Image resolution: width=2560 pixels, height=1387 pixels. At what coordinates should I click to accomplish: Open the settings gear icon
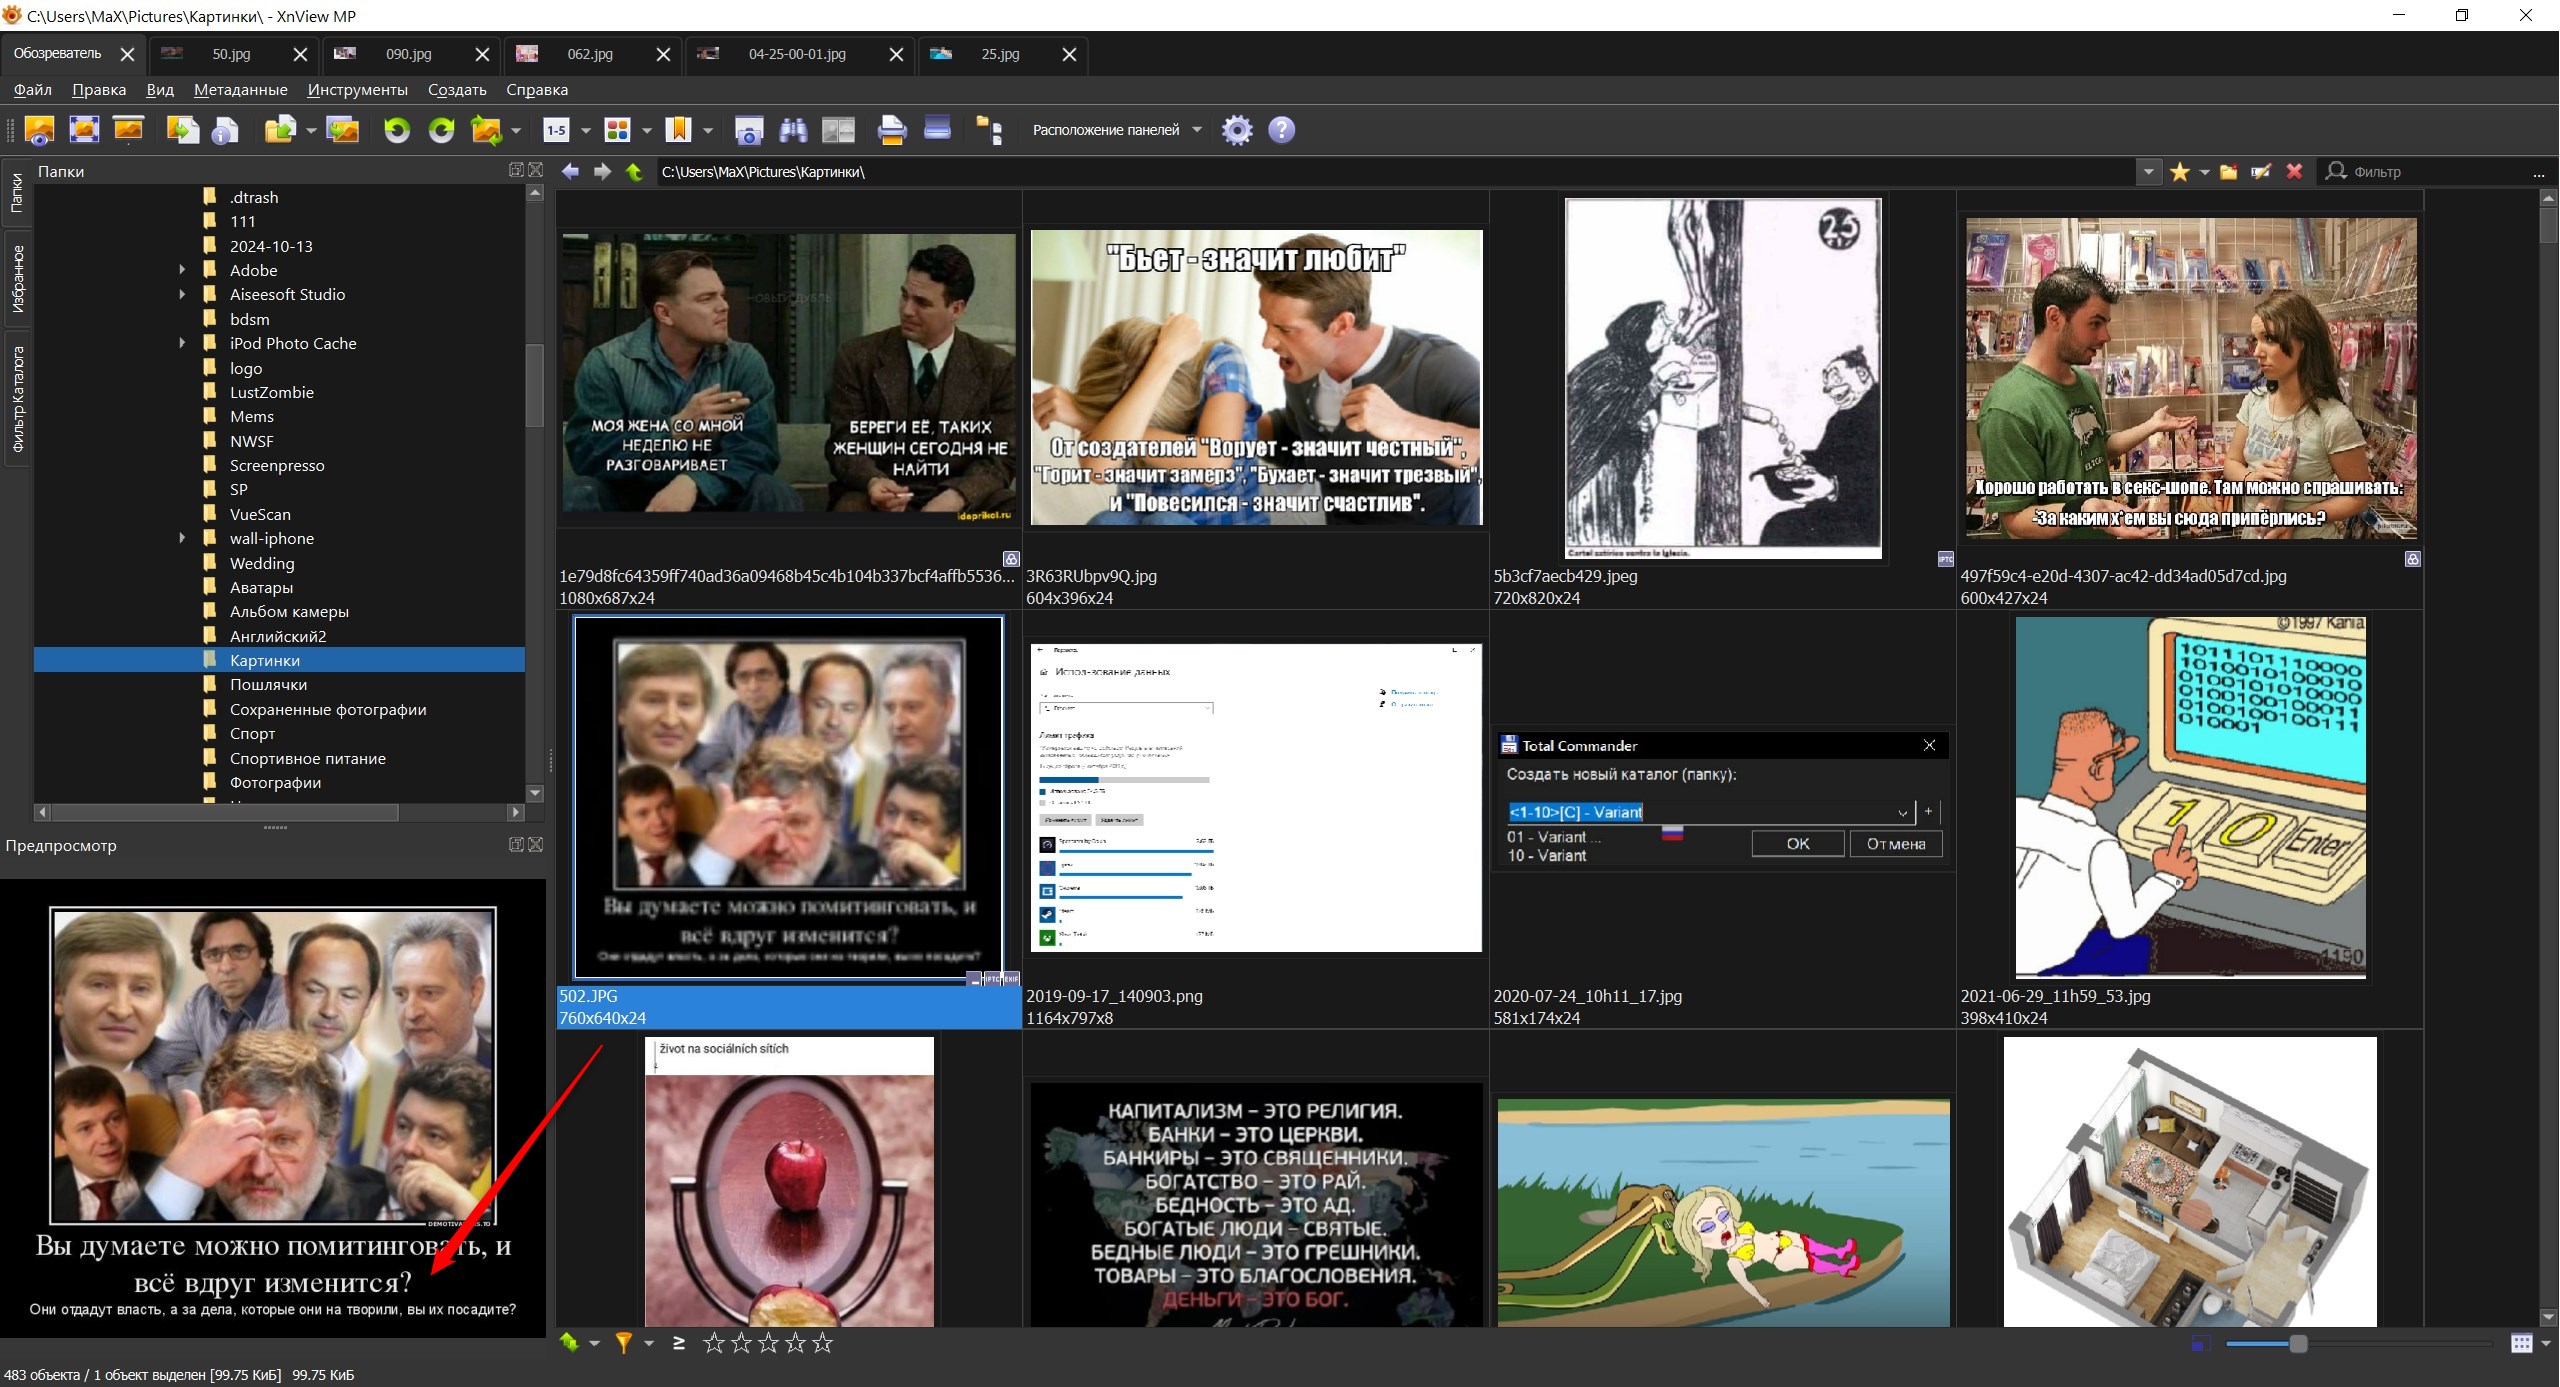(x=1237, y=130)
